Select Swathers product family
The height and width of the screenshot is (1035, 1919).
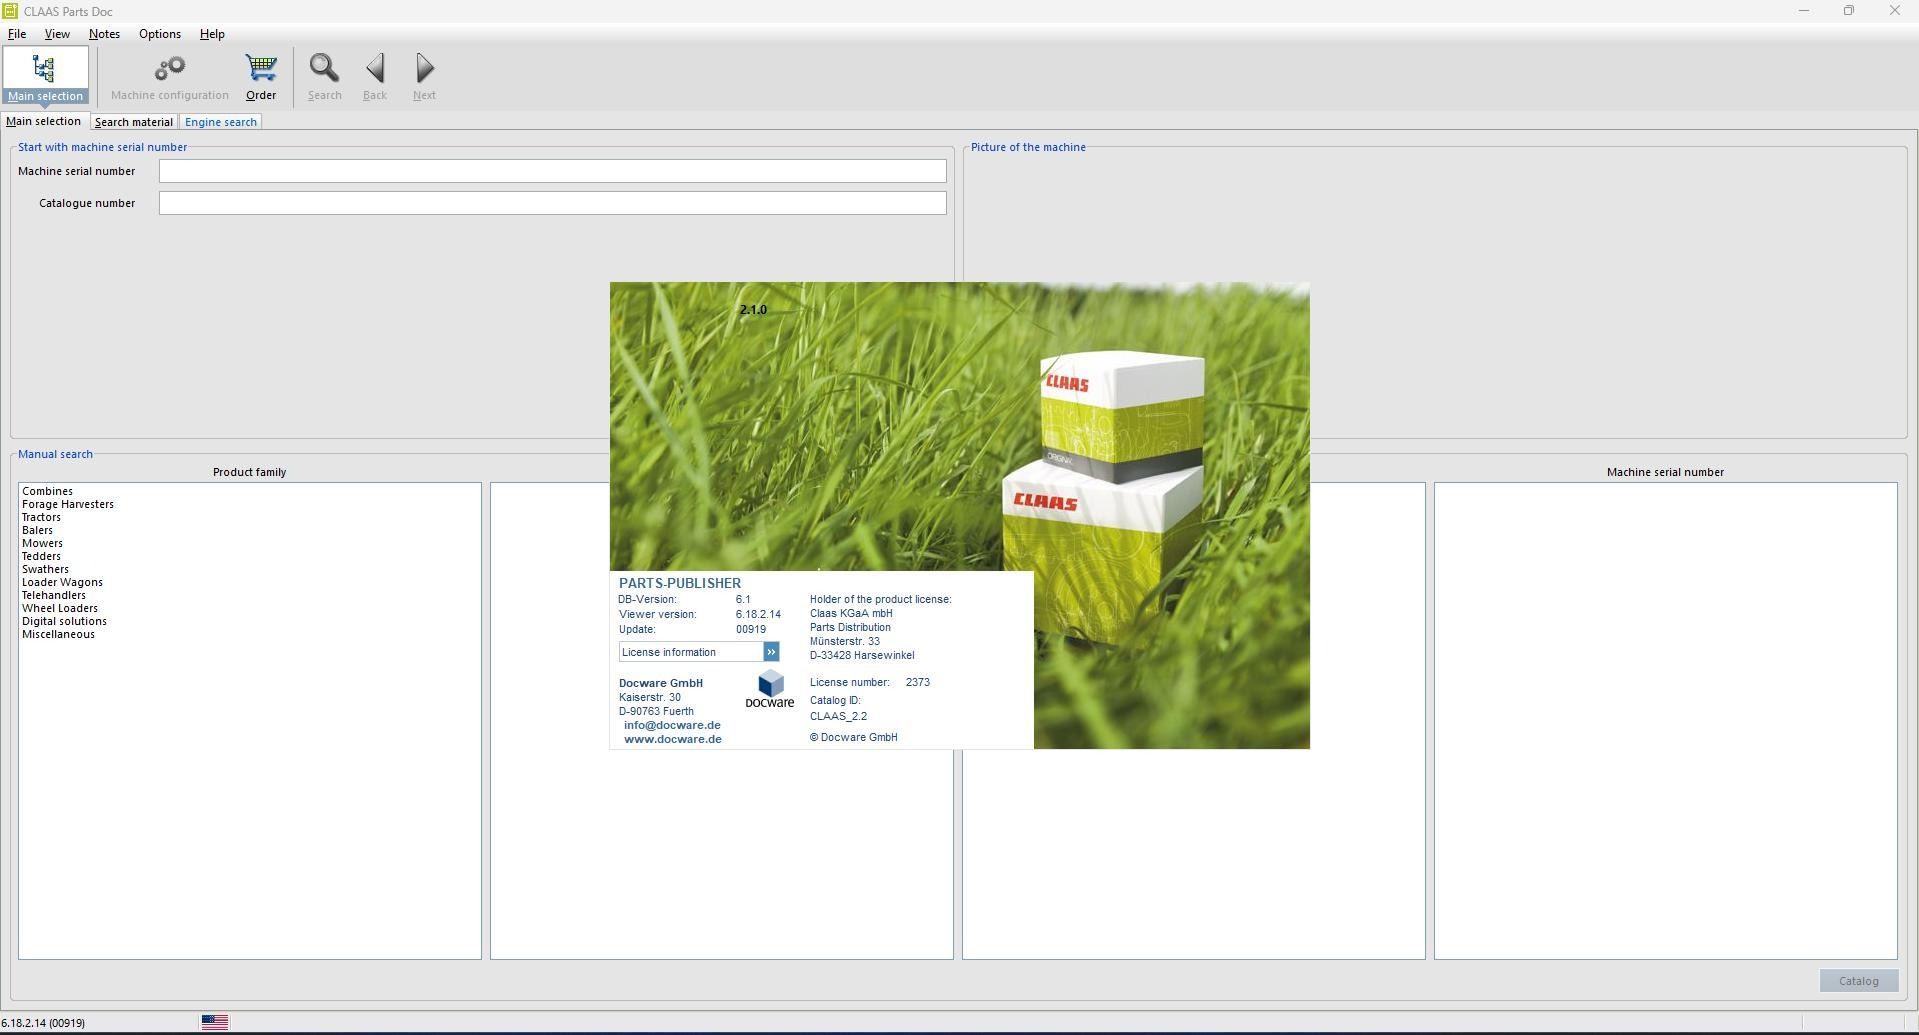click(x=45, y=569)
